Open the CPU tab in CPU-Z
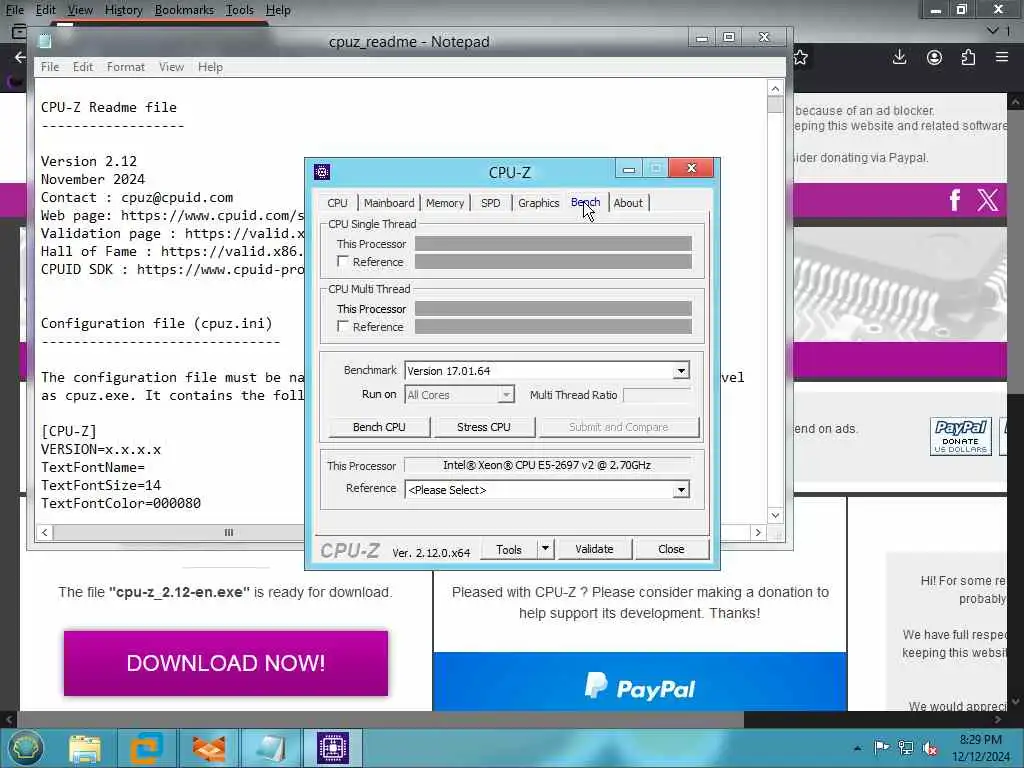 (337, 203)
